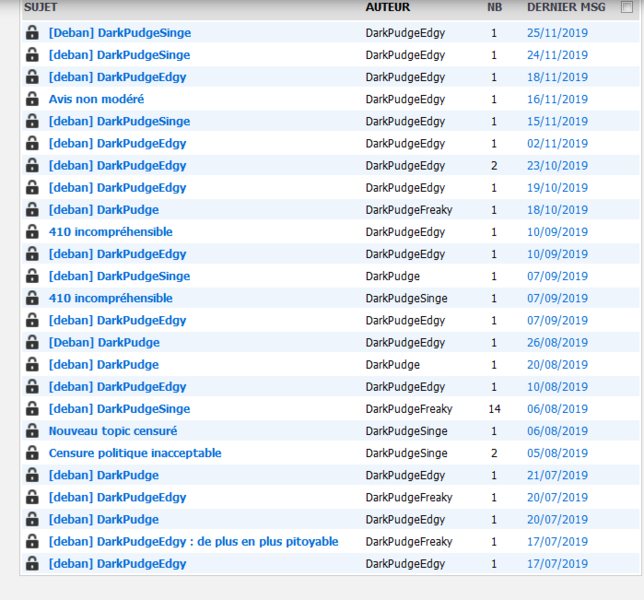Click lock icon of the 21/07/2019 topic
Image resolution: width=644 pixels, height=600 pixels.
[32, 476]
